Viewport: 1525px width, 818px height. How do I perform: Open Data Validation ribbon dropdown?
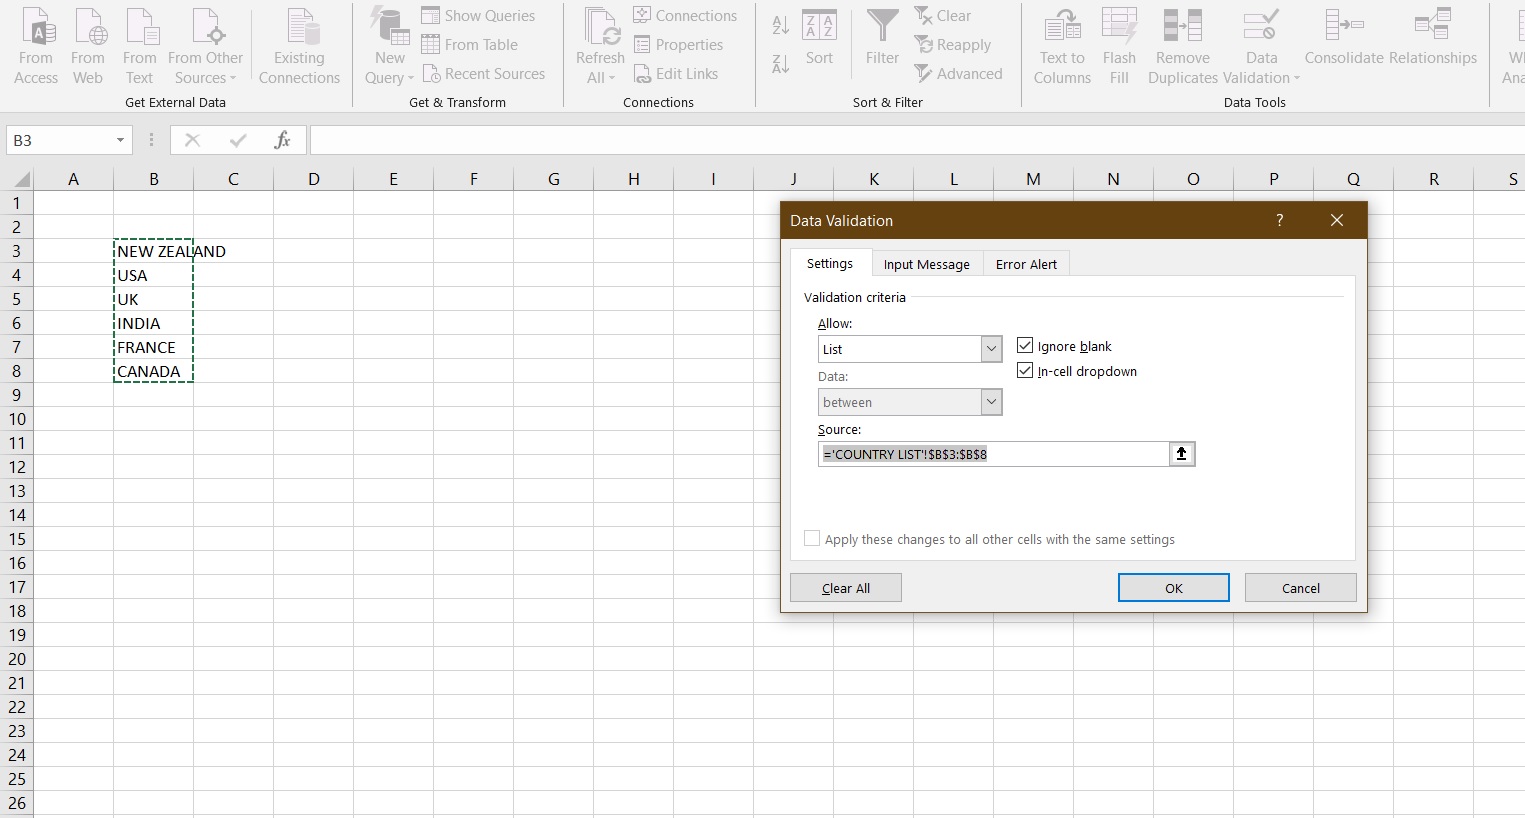click(x=1261, y=46)
